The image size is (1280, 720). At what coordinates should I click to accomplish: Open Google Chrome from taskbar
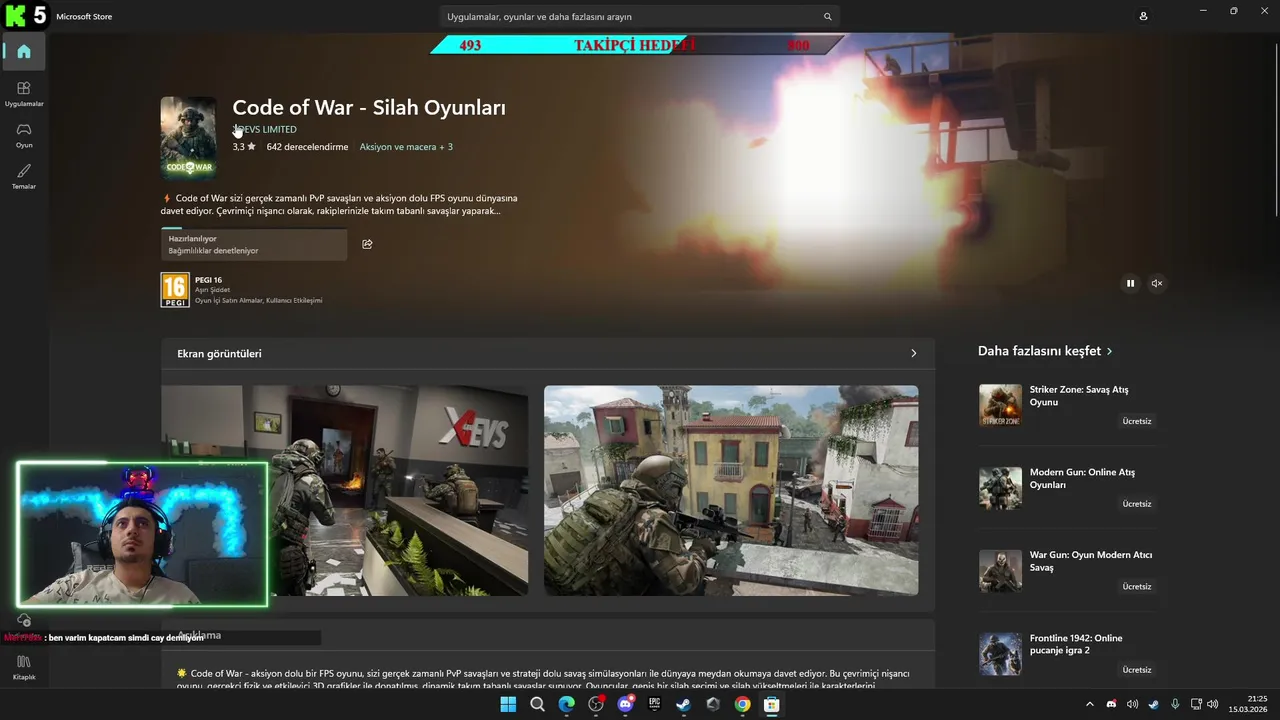(x=742, y=704)
